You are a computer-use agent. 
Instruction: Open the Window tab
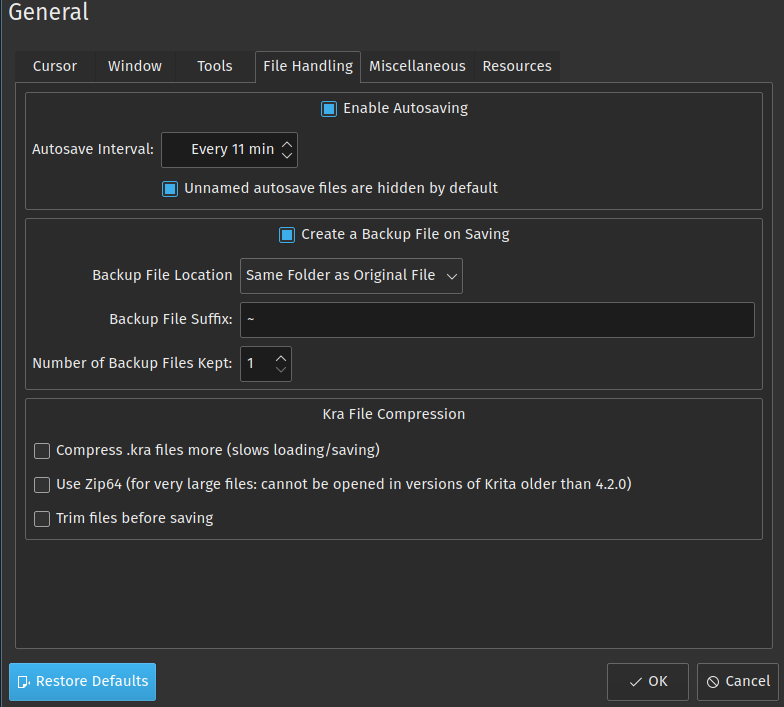click(x=135, y=66)
